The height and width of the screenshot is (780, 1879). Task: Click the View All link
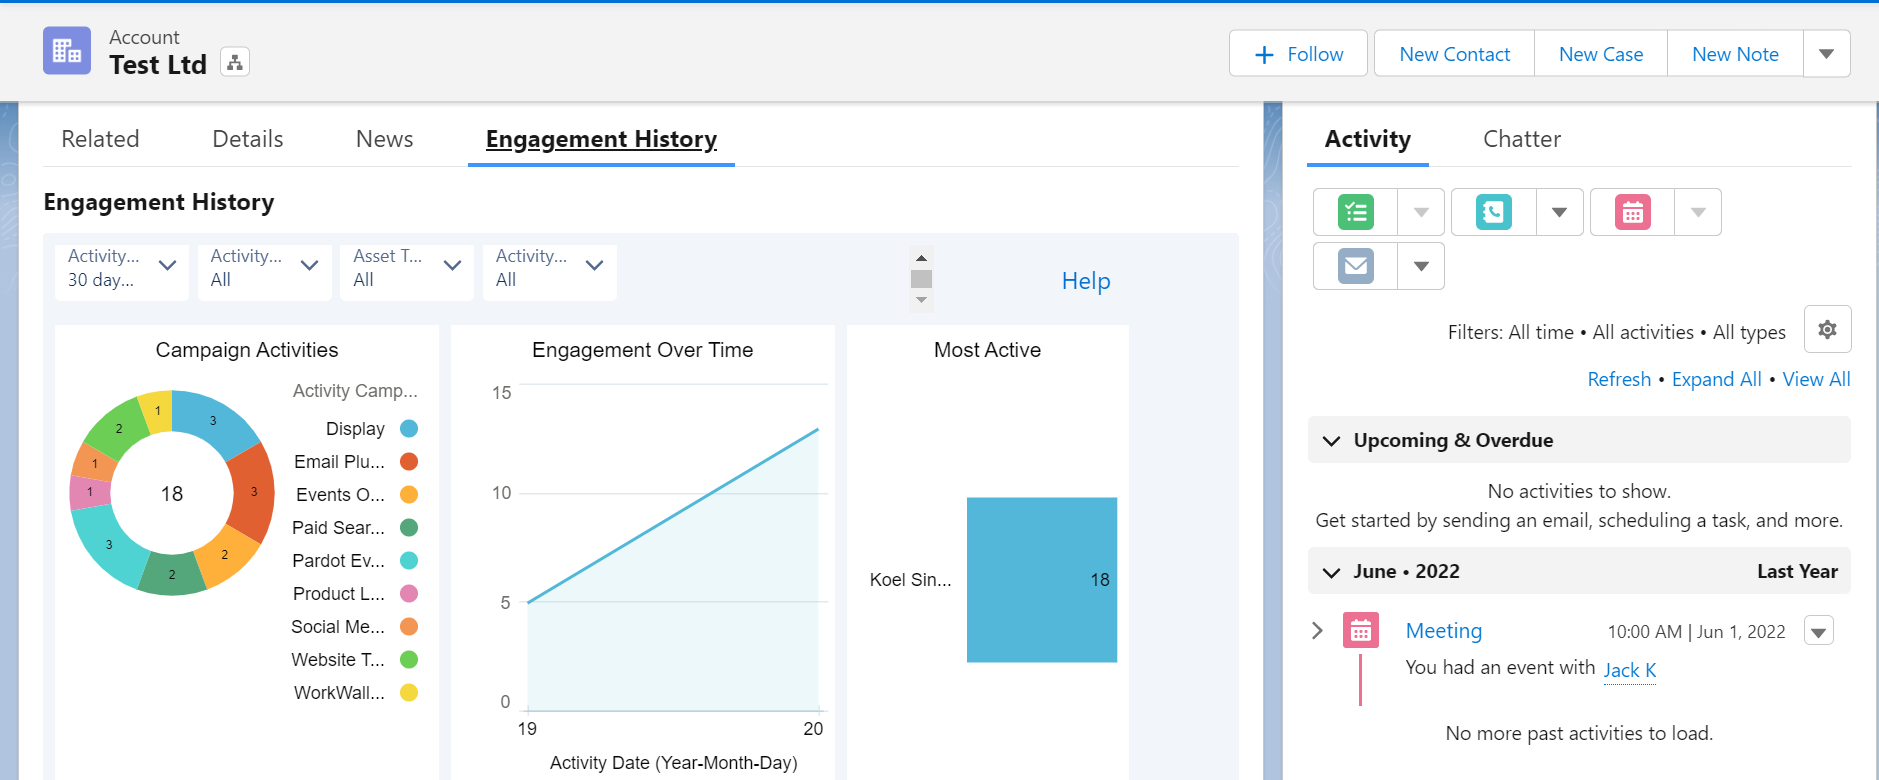coord(1816,379)
